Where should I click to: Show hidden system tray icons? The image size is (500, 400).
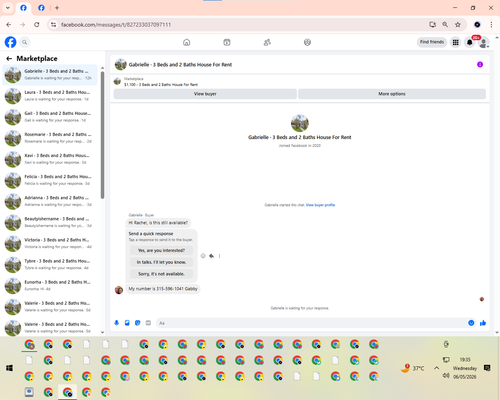437,368
